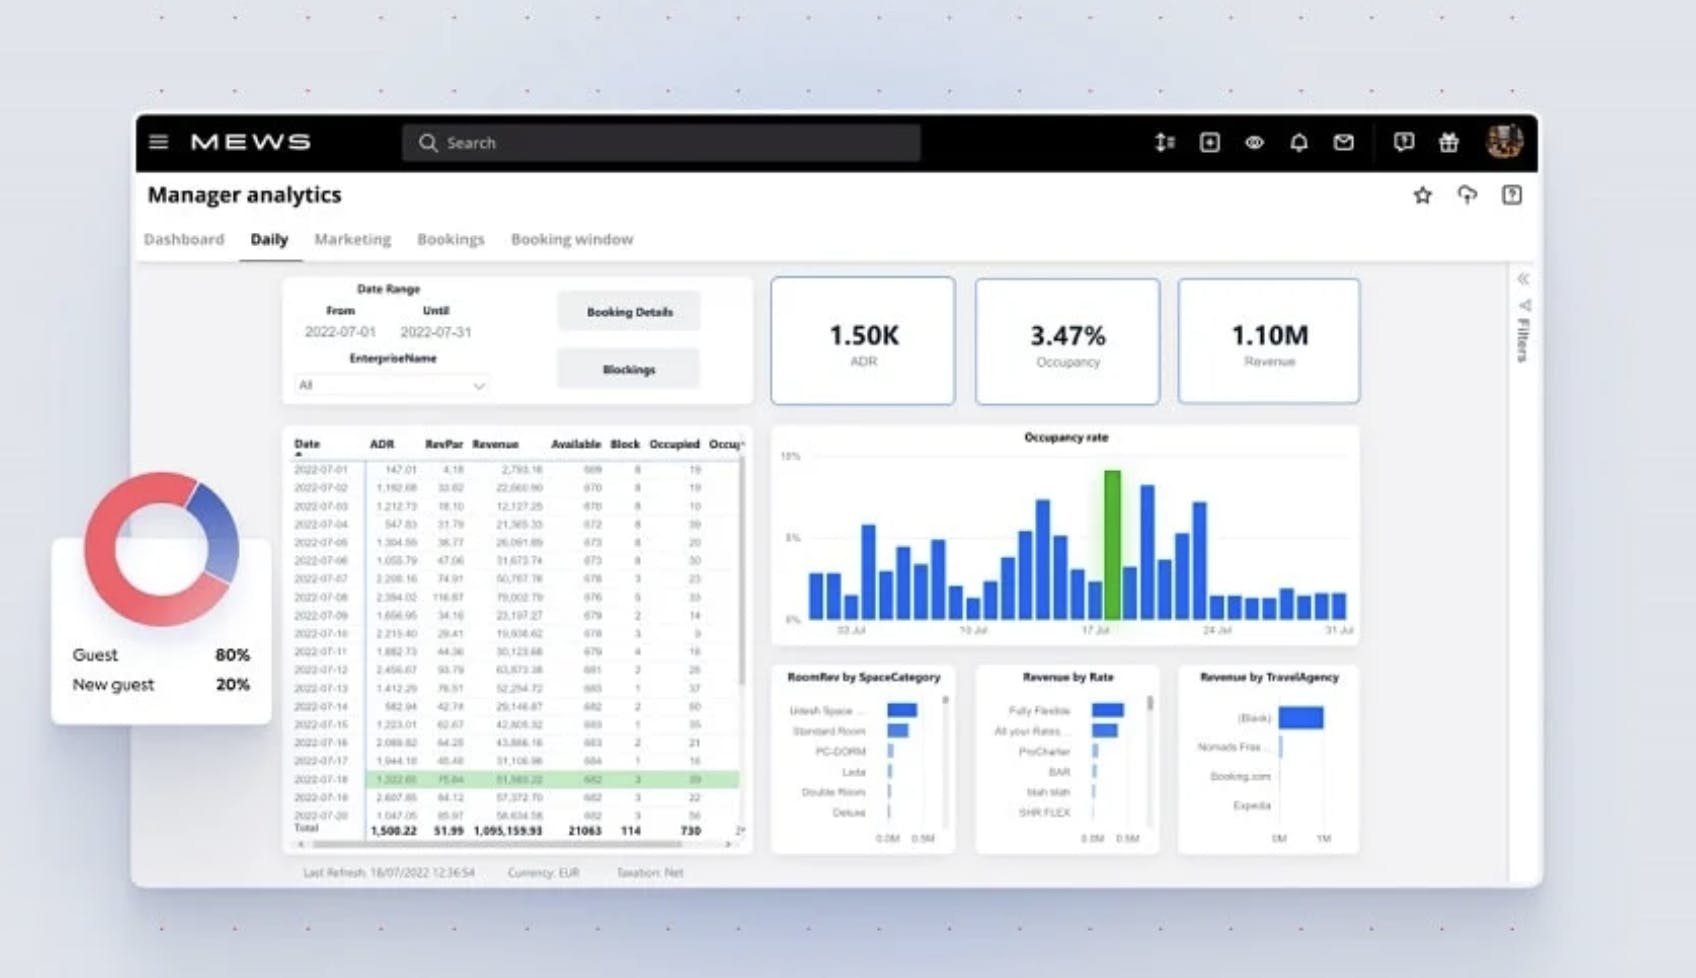Switch to the Booking window tab

pyautogui.click(x=571, y=239)
